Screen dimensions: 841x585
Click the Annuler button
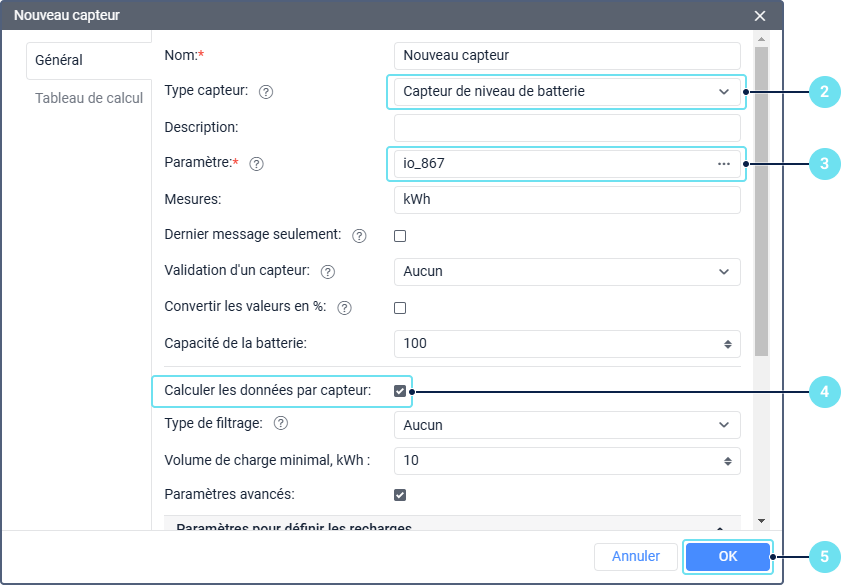click(x=635, y=556)
